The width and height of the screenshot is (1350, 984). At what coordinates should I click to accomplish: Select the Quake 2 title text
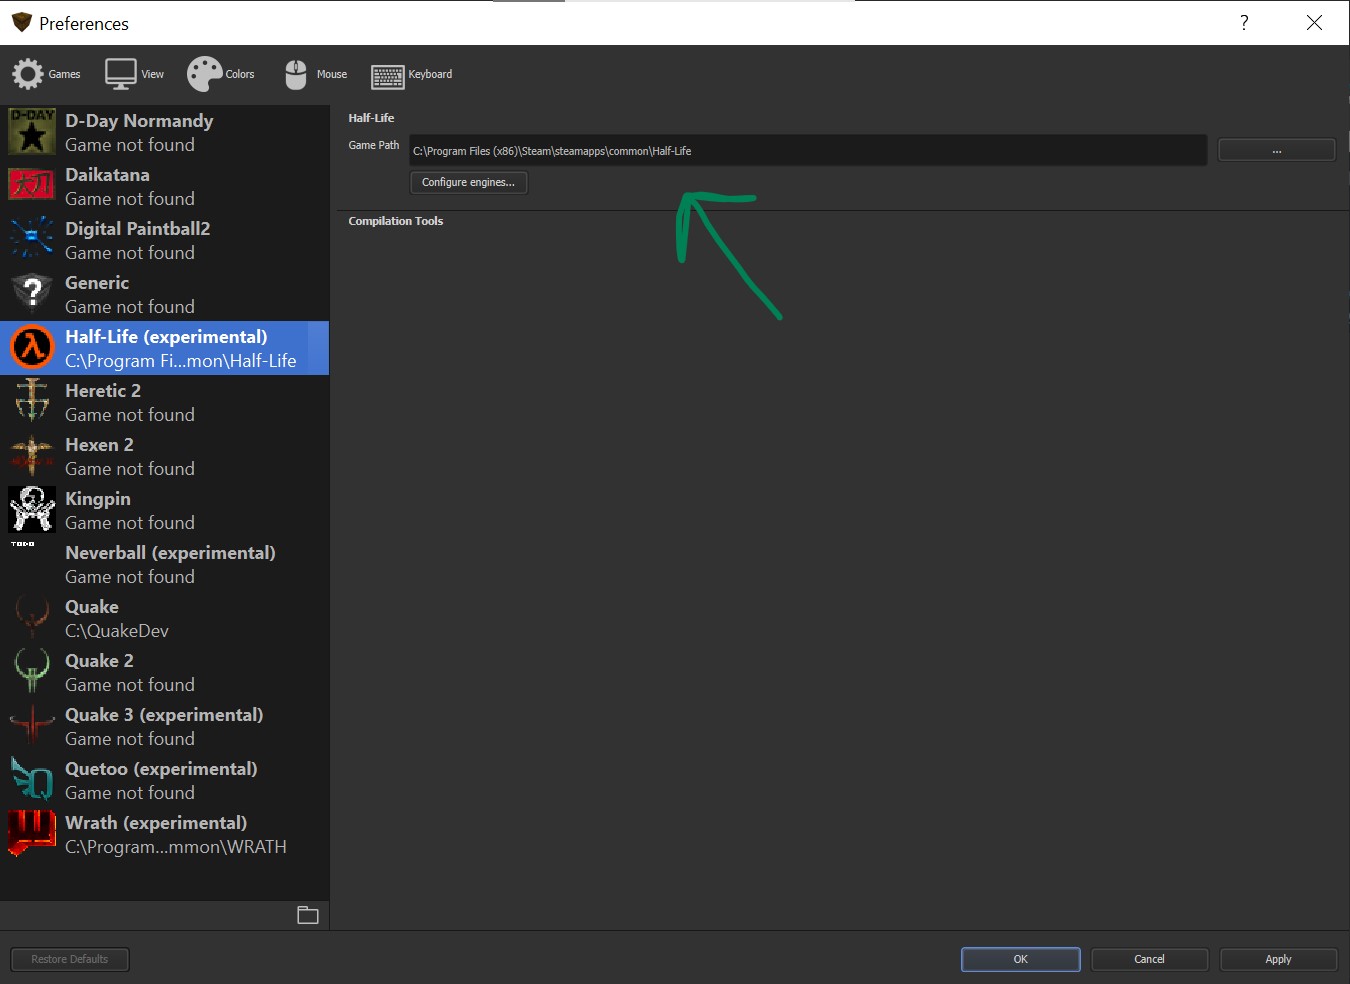(99, 661)
